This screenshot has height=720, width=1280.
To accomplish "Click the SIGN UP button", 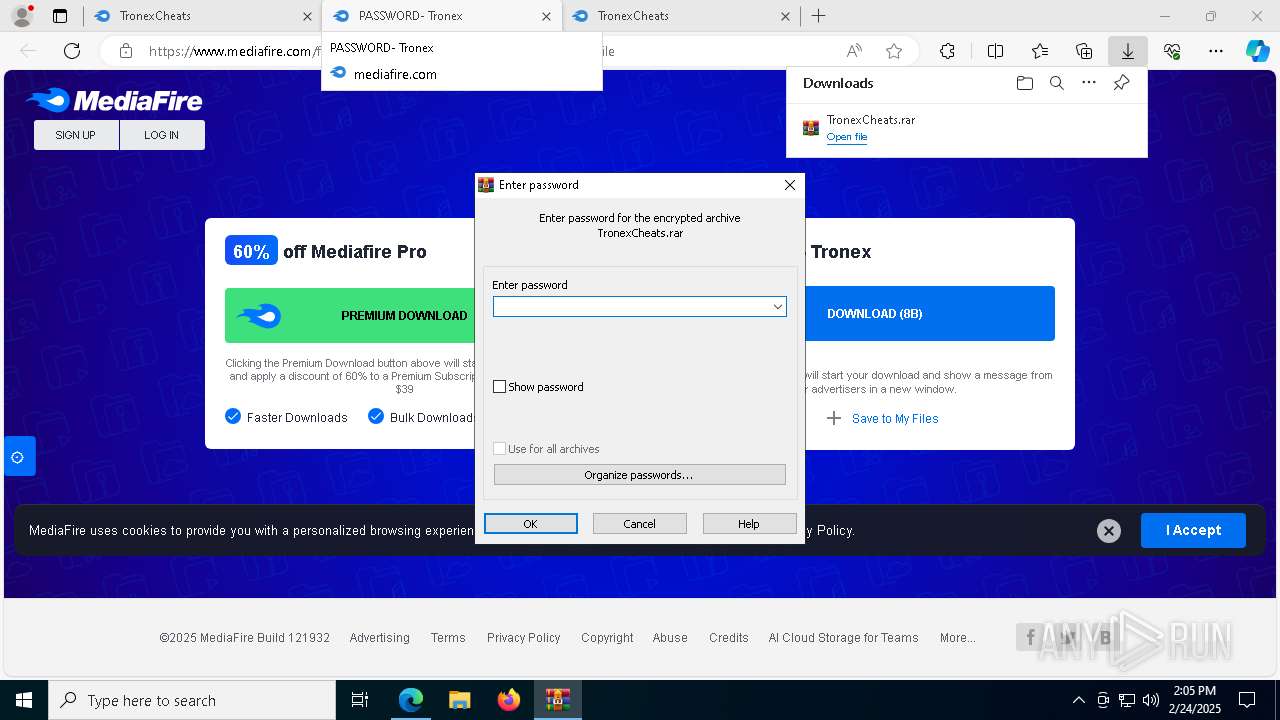I will coord(76,135).
